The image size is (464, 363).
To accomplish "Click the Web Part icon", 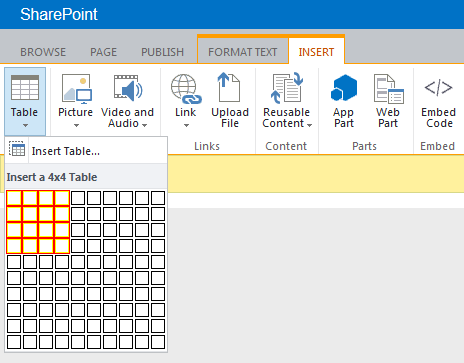I will pos(389,89).
